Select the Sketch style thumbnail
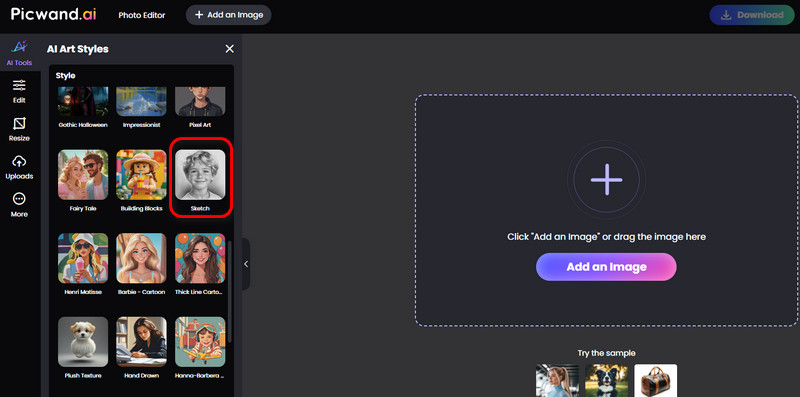This screenshot has width=800, height=397. (200, 175)
